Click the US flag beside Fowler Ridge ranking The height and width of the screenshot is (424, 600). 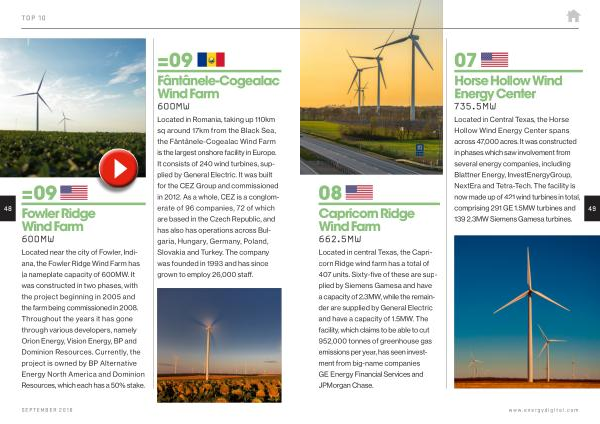74,193
